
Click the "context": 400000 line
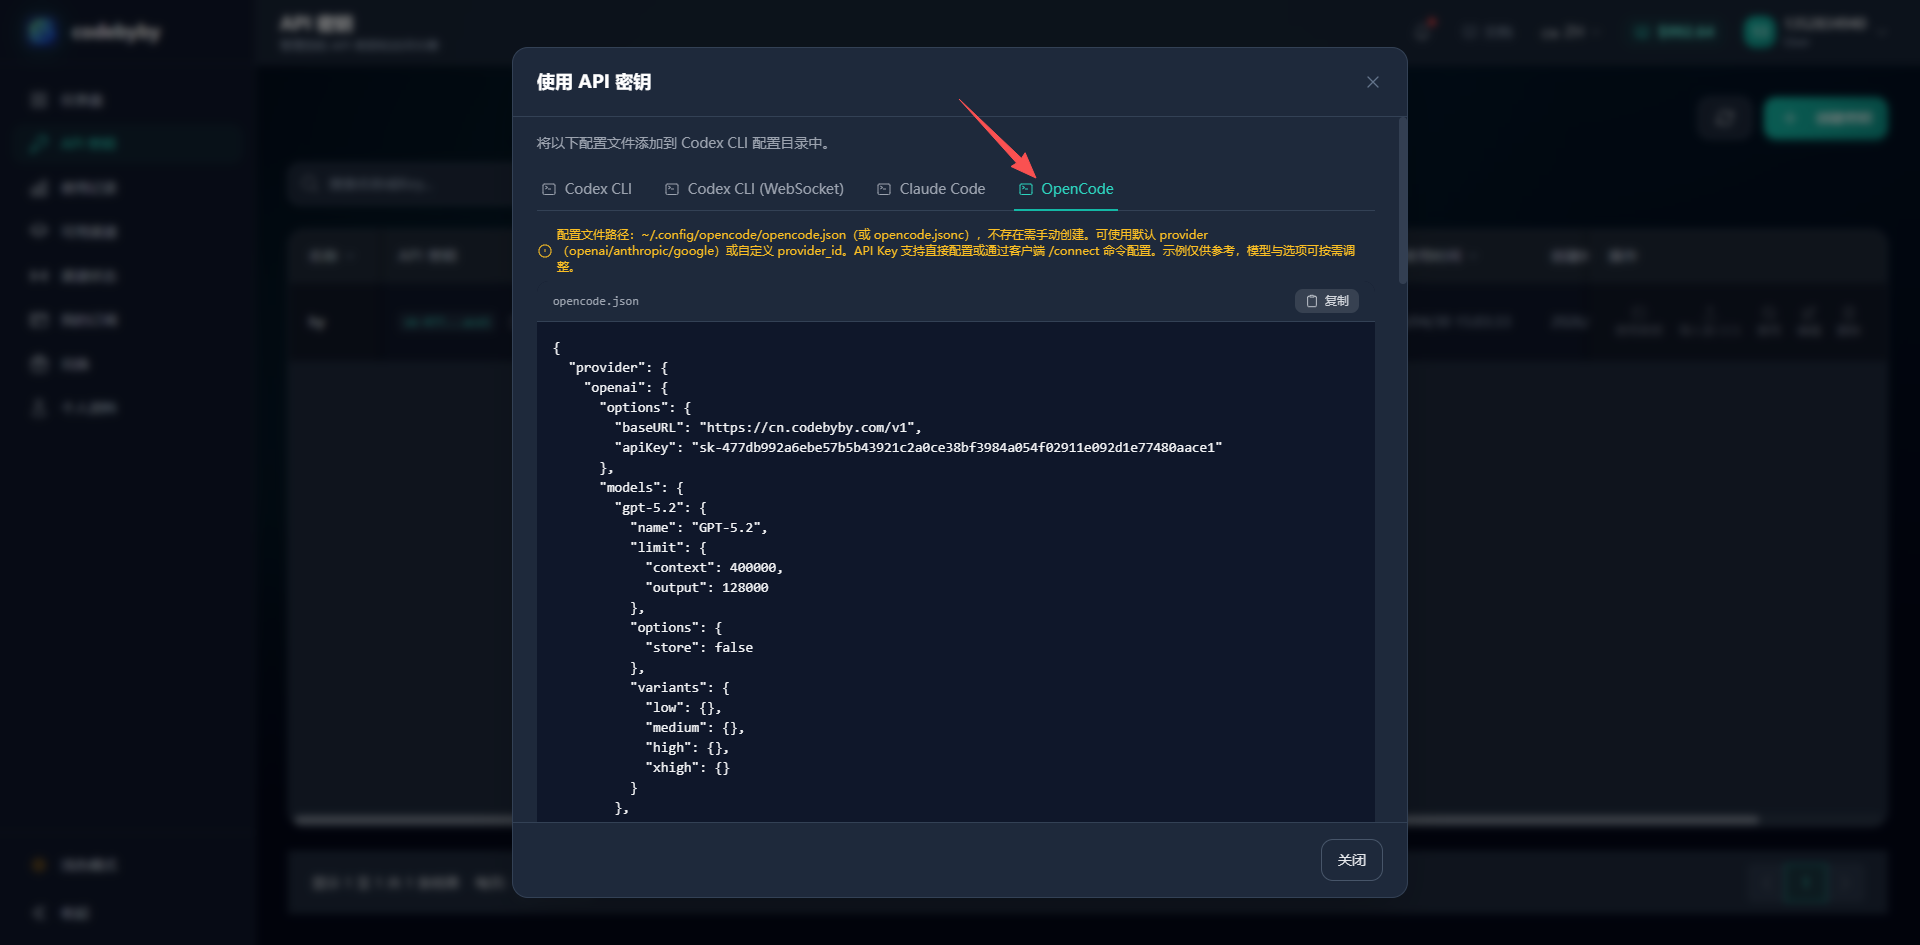(x=714, y=567)
